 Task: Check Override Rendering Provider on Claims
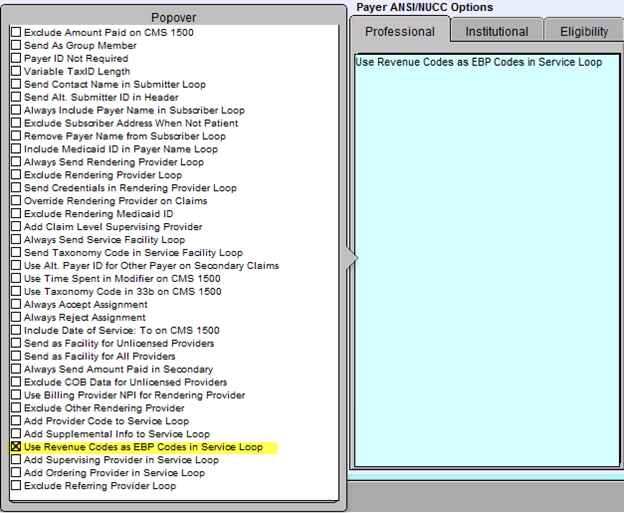16,201
